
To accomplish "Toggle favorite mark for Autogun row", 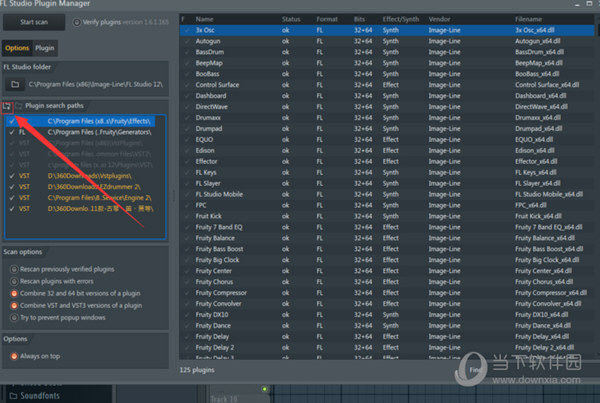I will point(187,41).
